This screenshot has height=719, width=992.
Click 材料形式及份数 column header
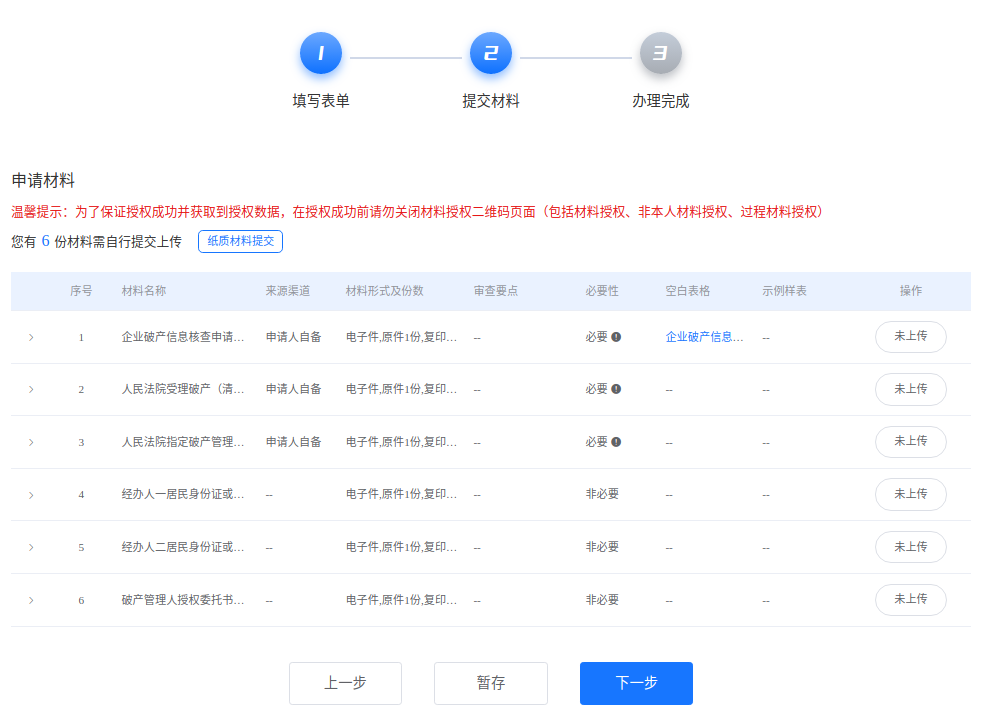tap(385, 291)
